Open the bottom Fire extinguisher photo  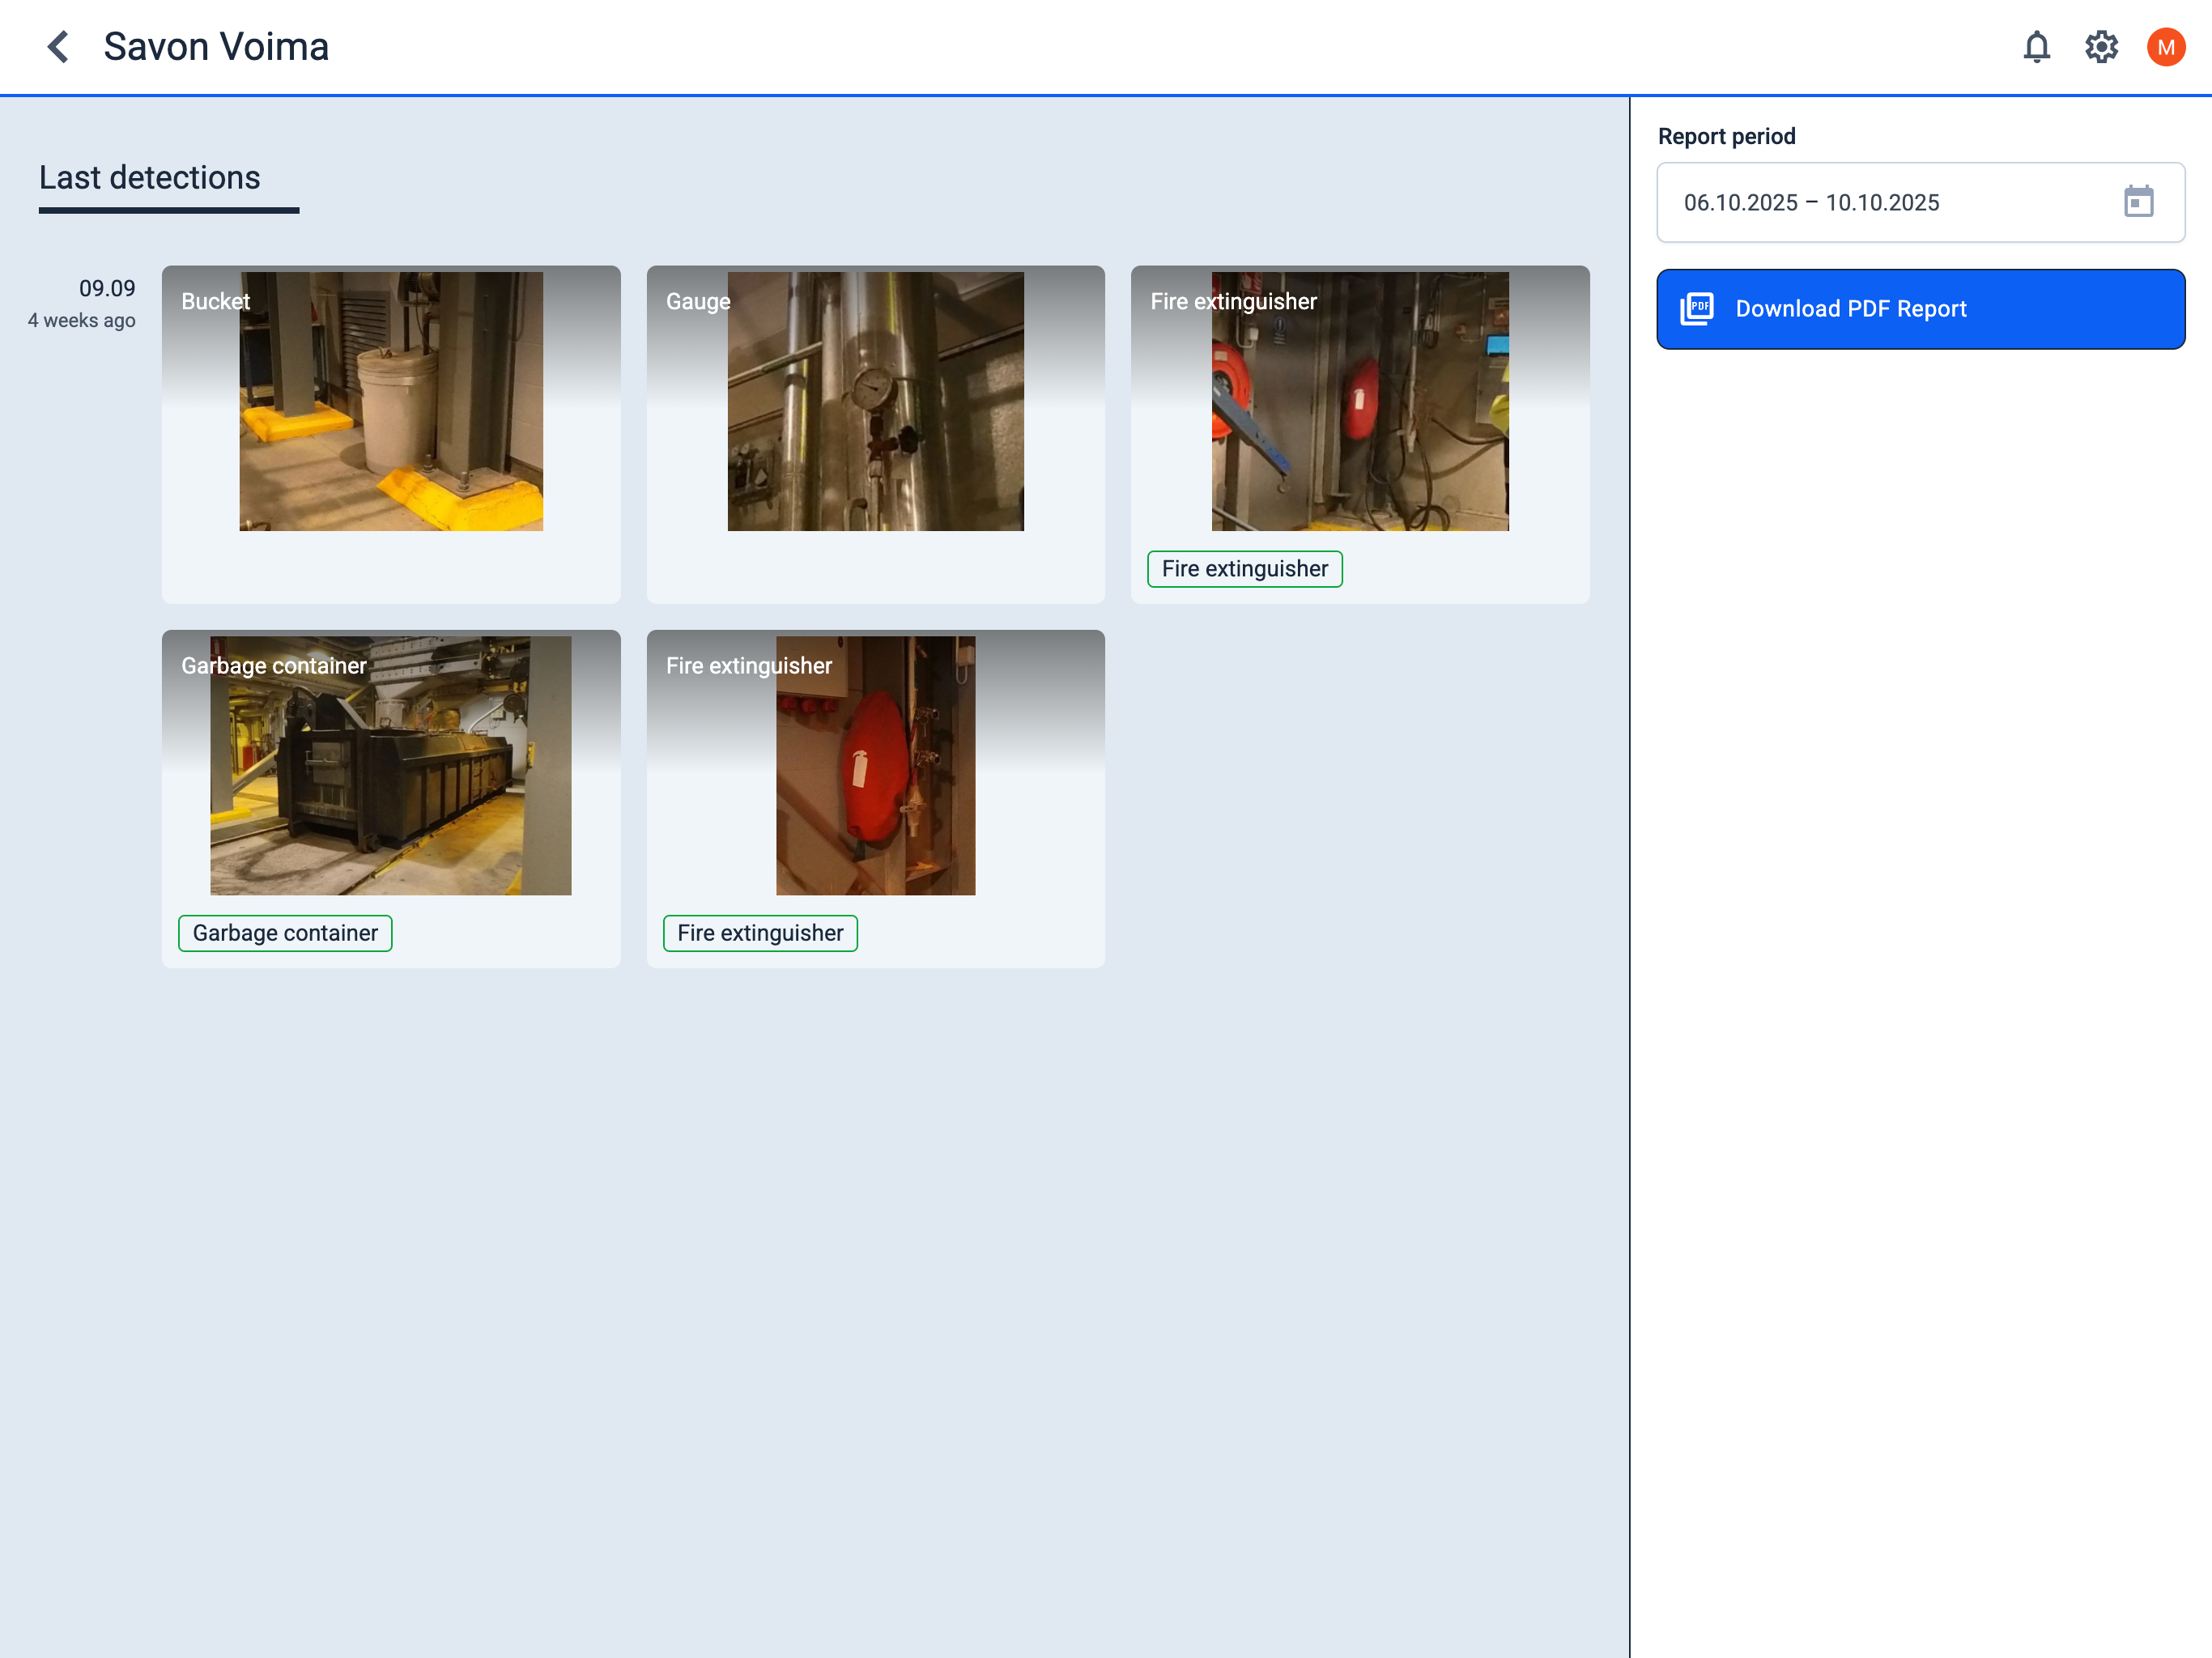coord(875,766)
